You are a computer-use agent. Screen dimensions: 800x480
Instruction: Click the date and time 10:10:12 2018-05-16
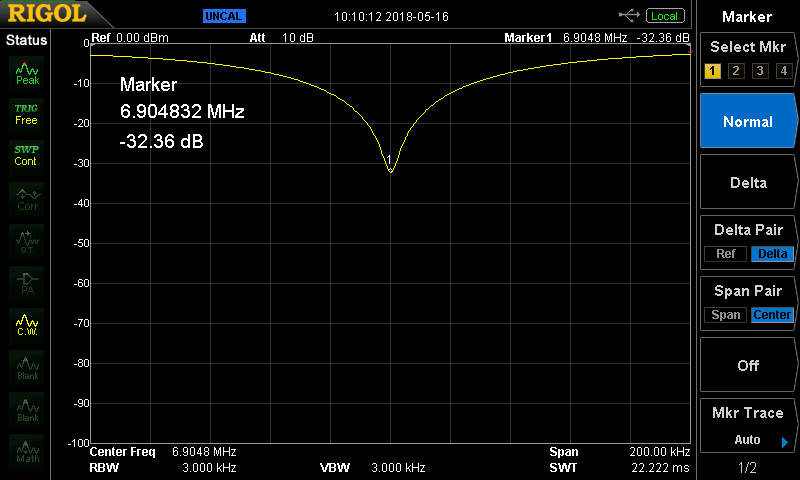[391, 17]
